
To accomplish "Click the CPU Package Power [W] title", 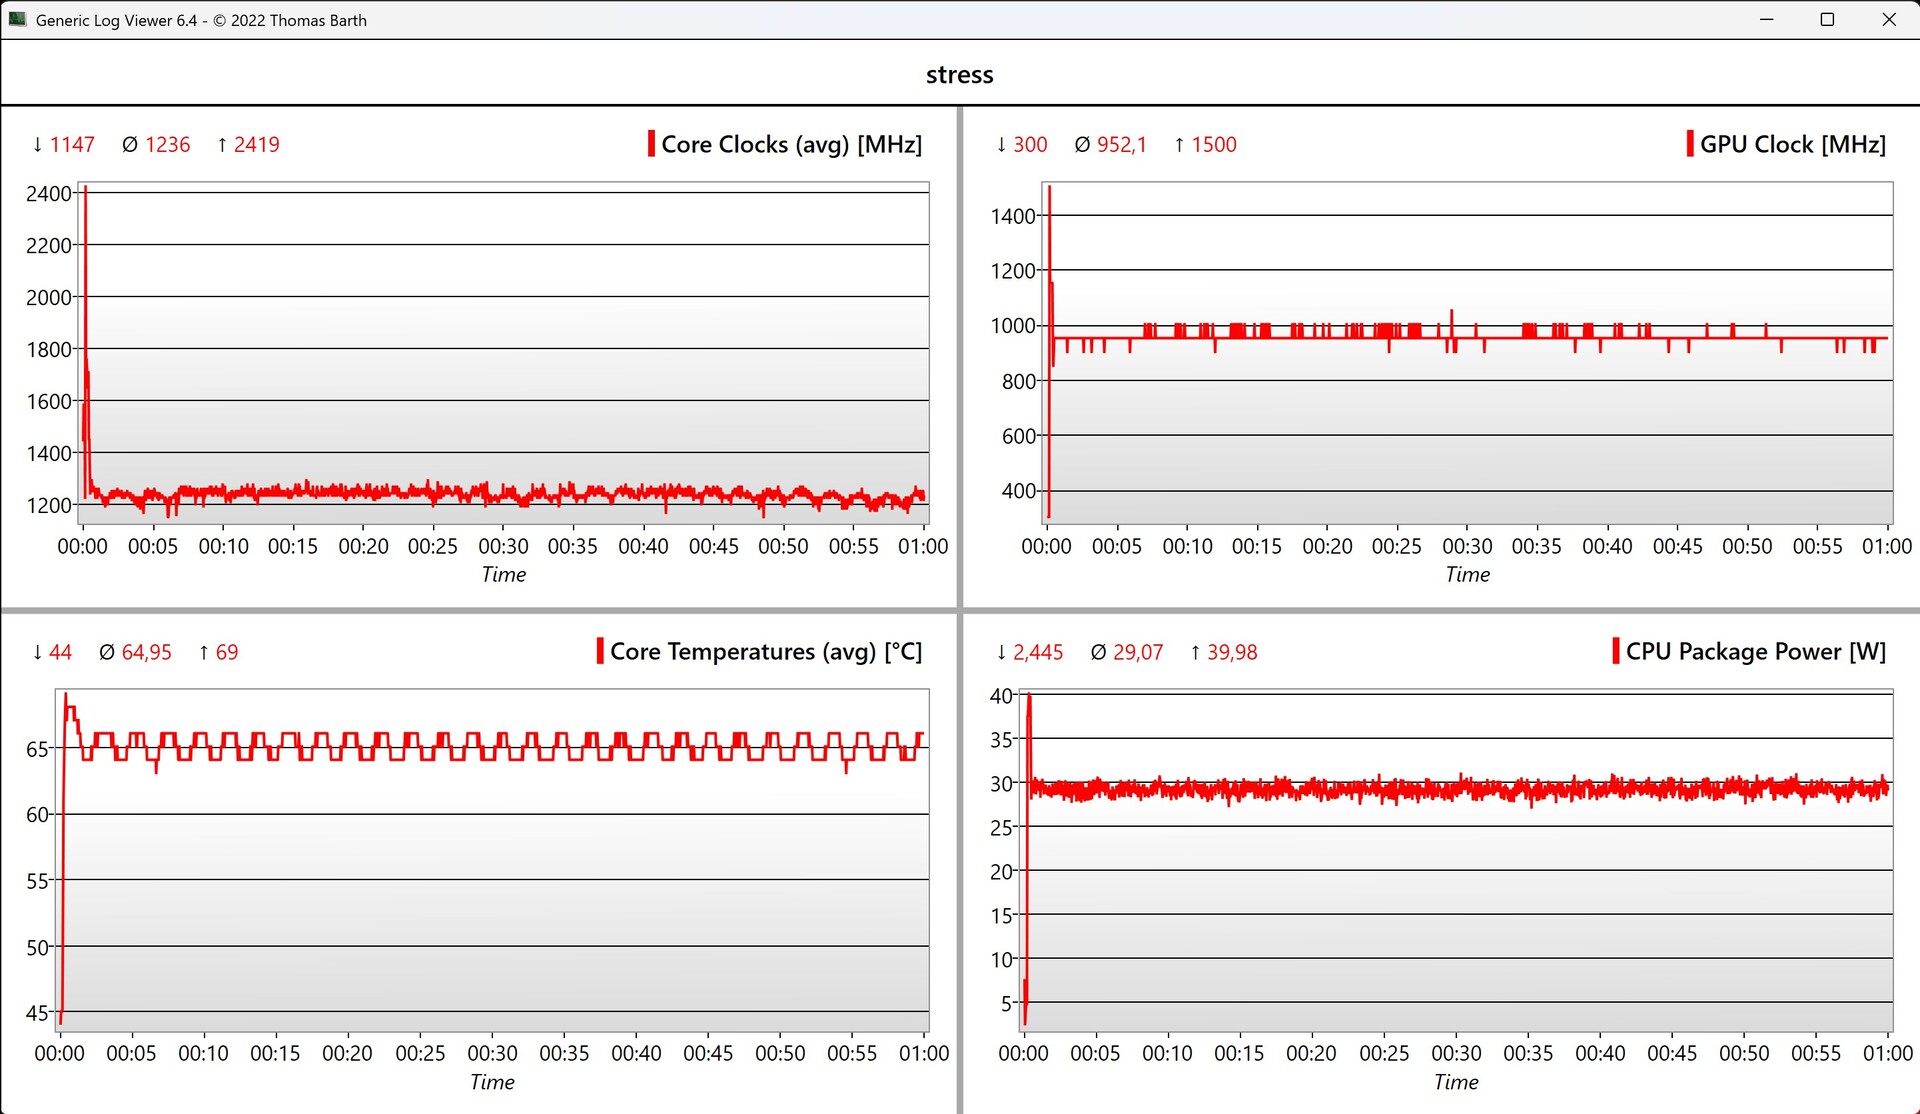I will point(1755,651).
